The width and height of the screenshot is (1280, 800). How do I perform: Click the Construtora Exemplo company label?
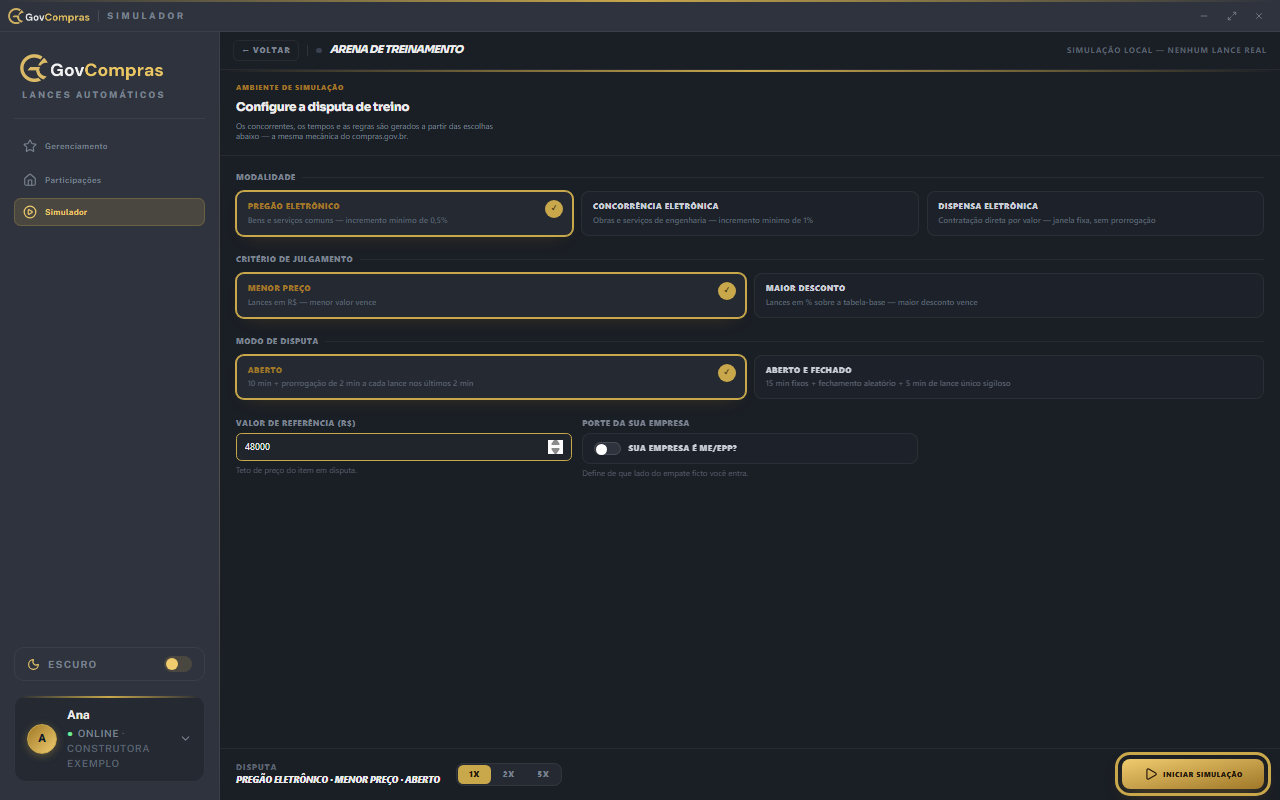[108, 756]
